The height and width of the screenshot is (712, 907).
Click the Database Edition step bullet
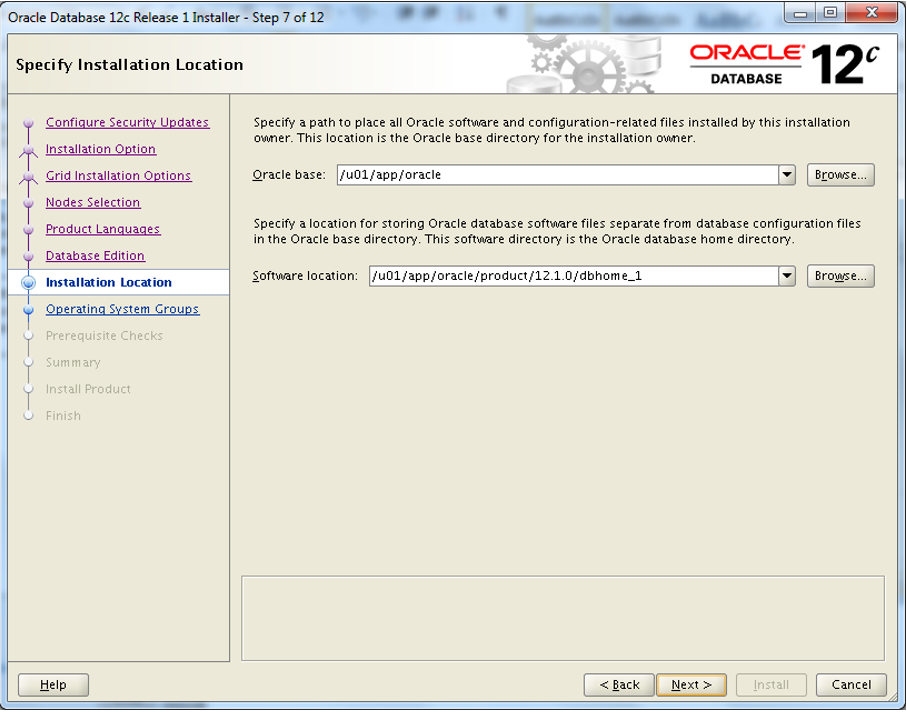coord(28,256)
